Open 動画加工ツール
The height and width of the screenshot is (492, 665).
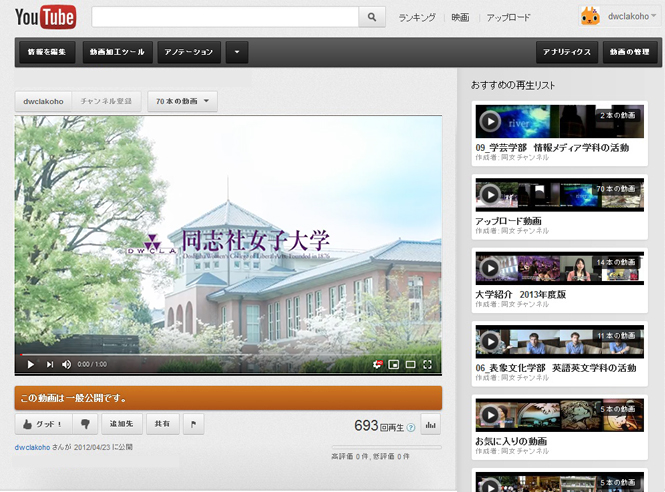coord(117,52)
